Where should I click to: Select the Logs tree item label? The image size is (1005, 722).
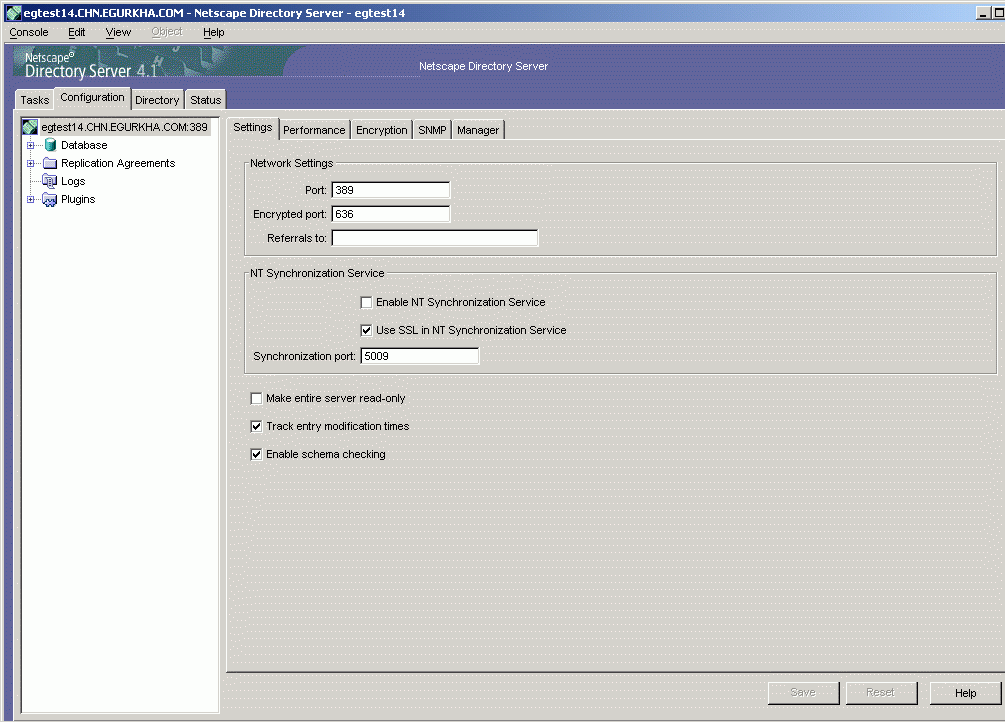click(73, 181)
